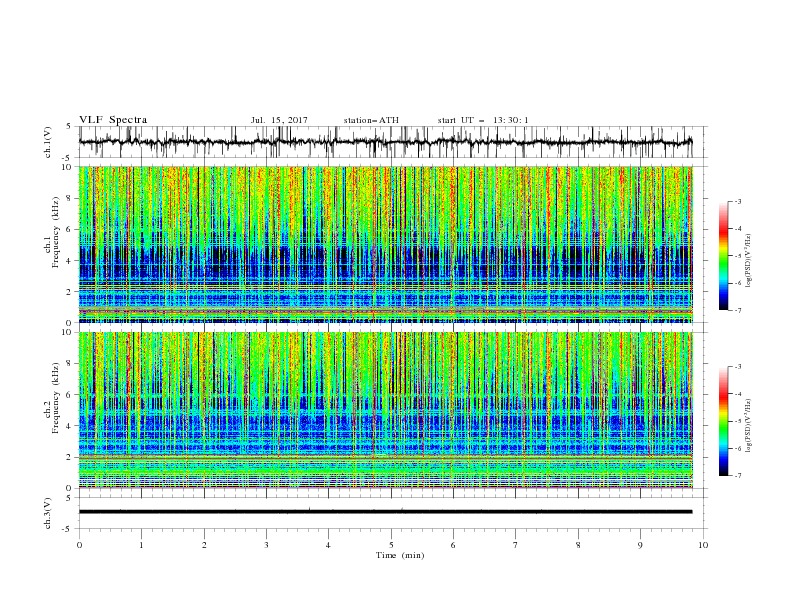Click the upper ch.1 color scale bar

724,255
